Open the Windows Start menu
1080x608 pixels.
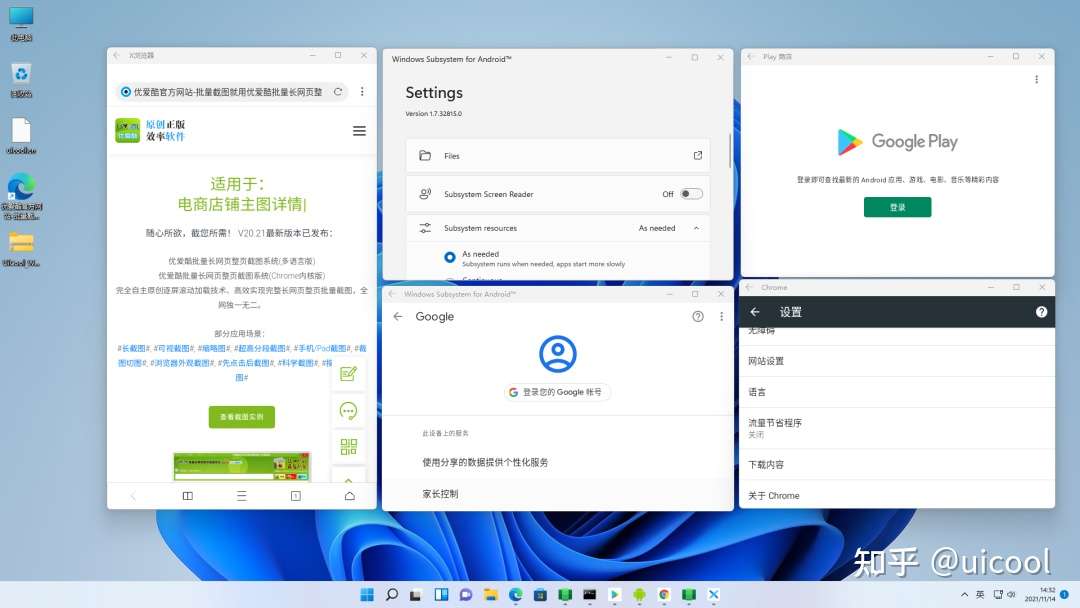[366, 594]
